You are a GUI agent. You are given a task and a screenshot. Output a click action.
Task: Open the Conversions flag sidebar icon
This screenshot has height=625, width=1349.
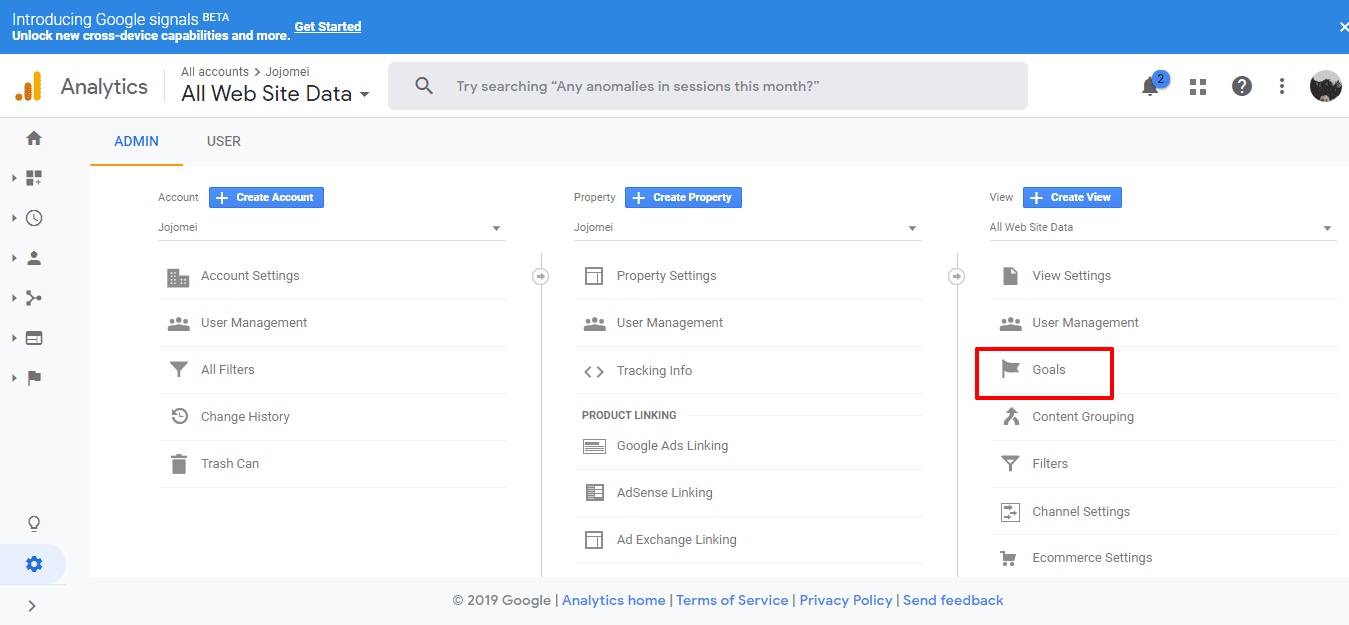[34, 378]
